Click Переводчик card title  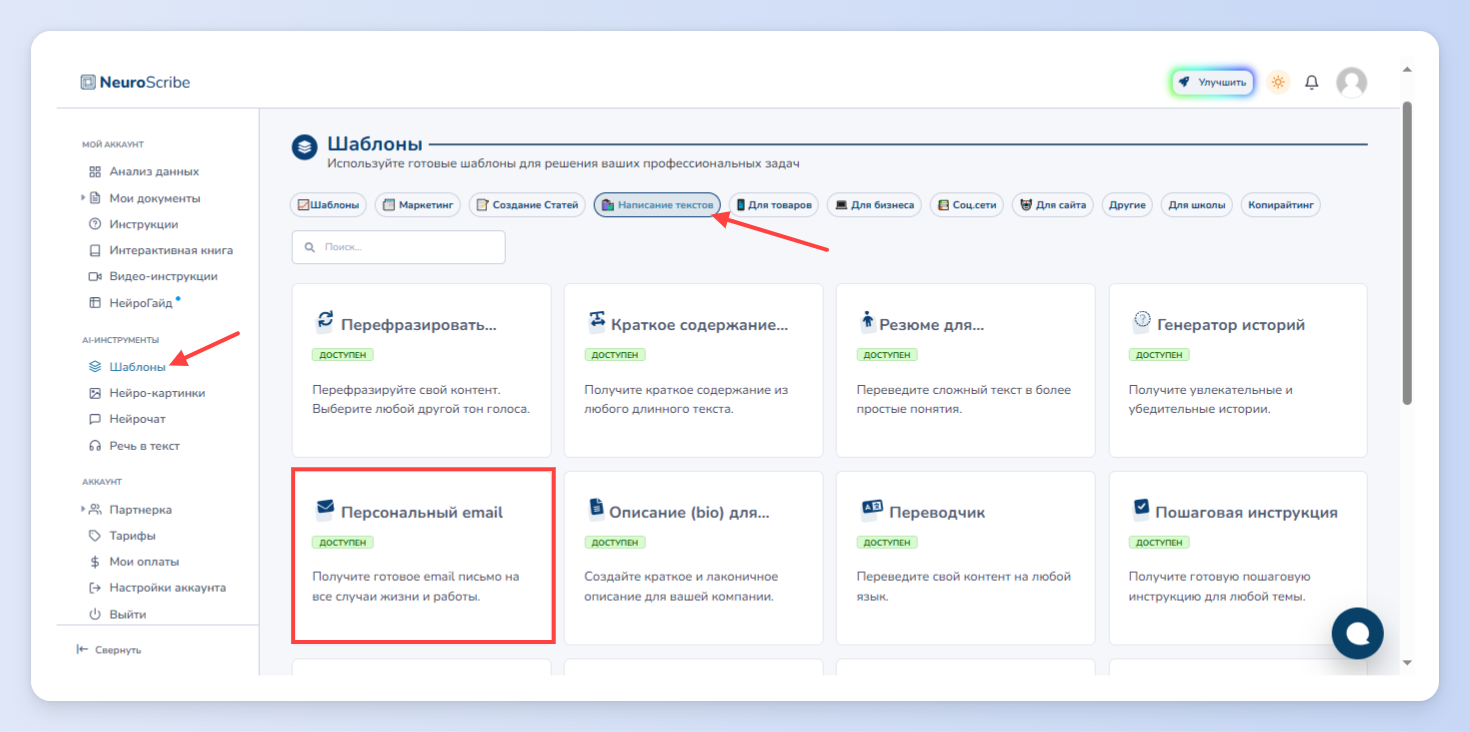coord(937,512)
